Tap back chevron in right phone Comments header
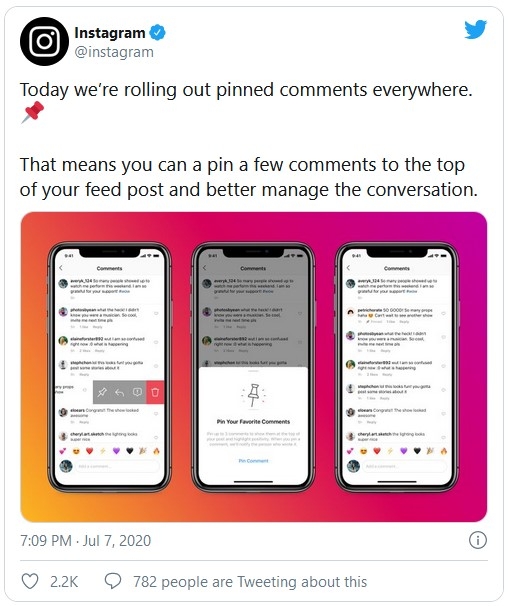 point(348,268)
